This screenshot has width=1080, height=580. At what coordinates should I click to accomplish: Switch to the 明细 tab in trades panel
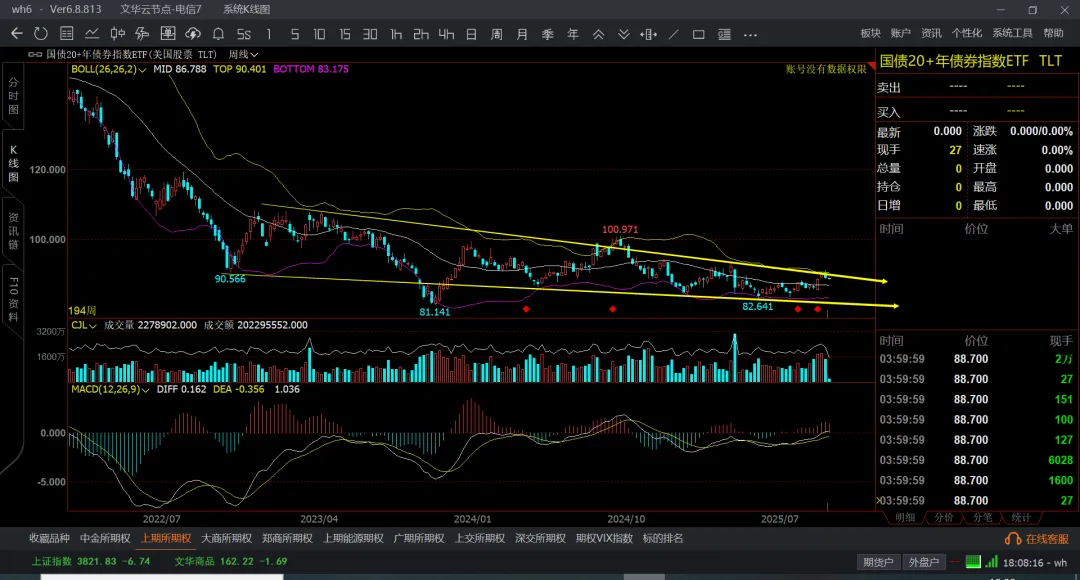(905, 518)
